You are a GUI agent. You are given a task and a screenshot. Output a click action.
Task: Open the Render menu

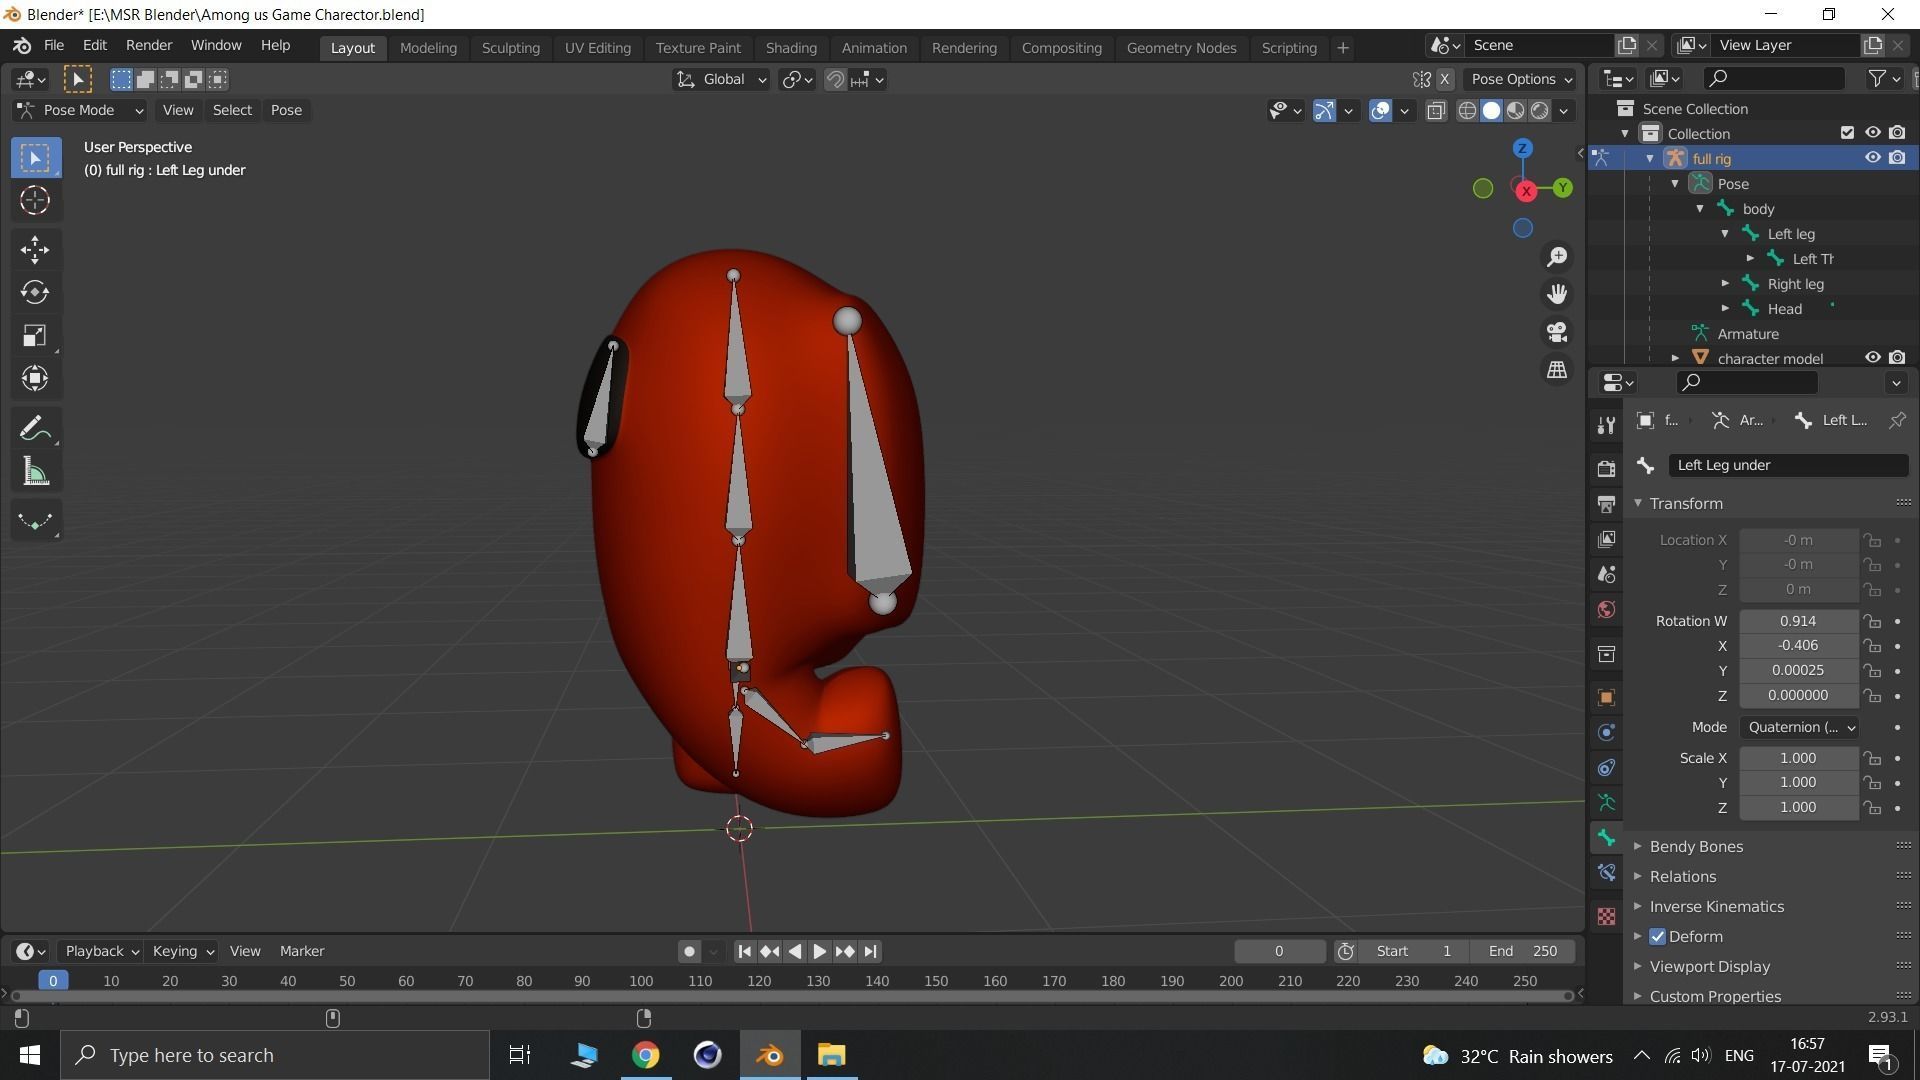149,46
